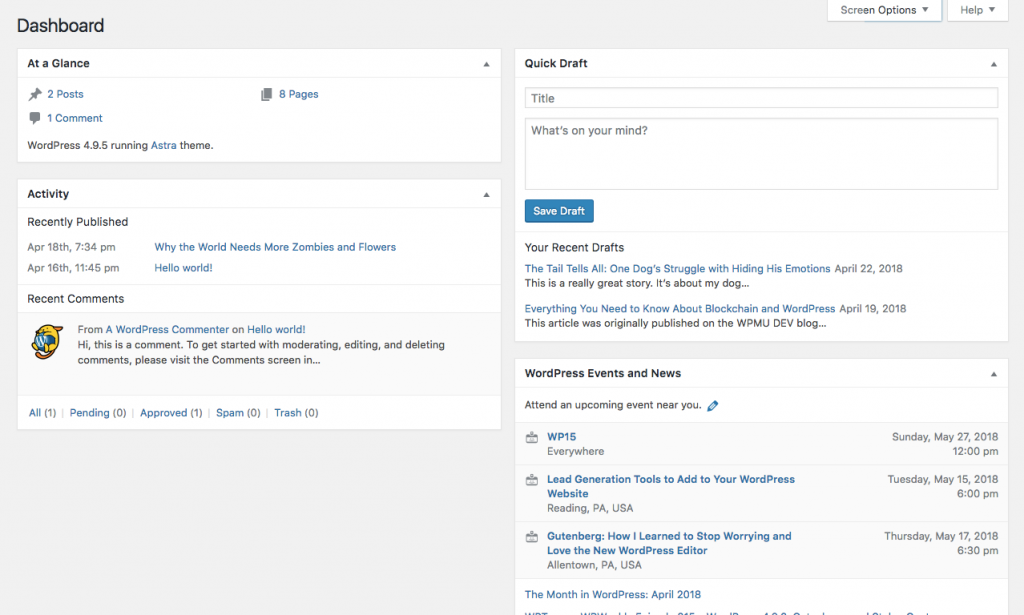Click the Quick Draft Title field

(761, 98)
